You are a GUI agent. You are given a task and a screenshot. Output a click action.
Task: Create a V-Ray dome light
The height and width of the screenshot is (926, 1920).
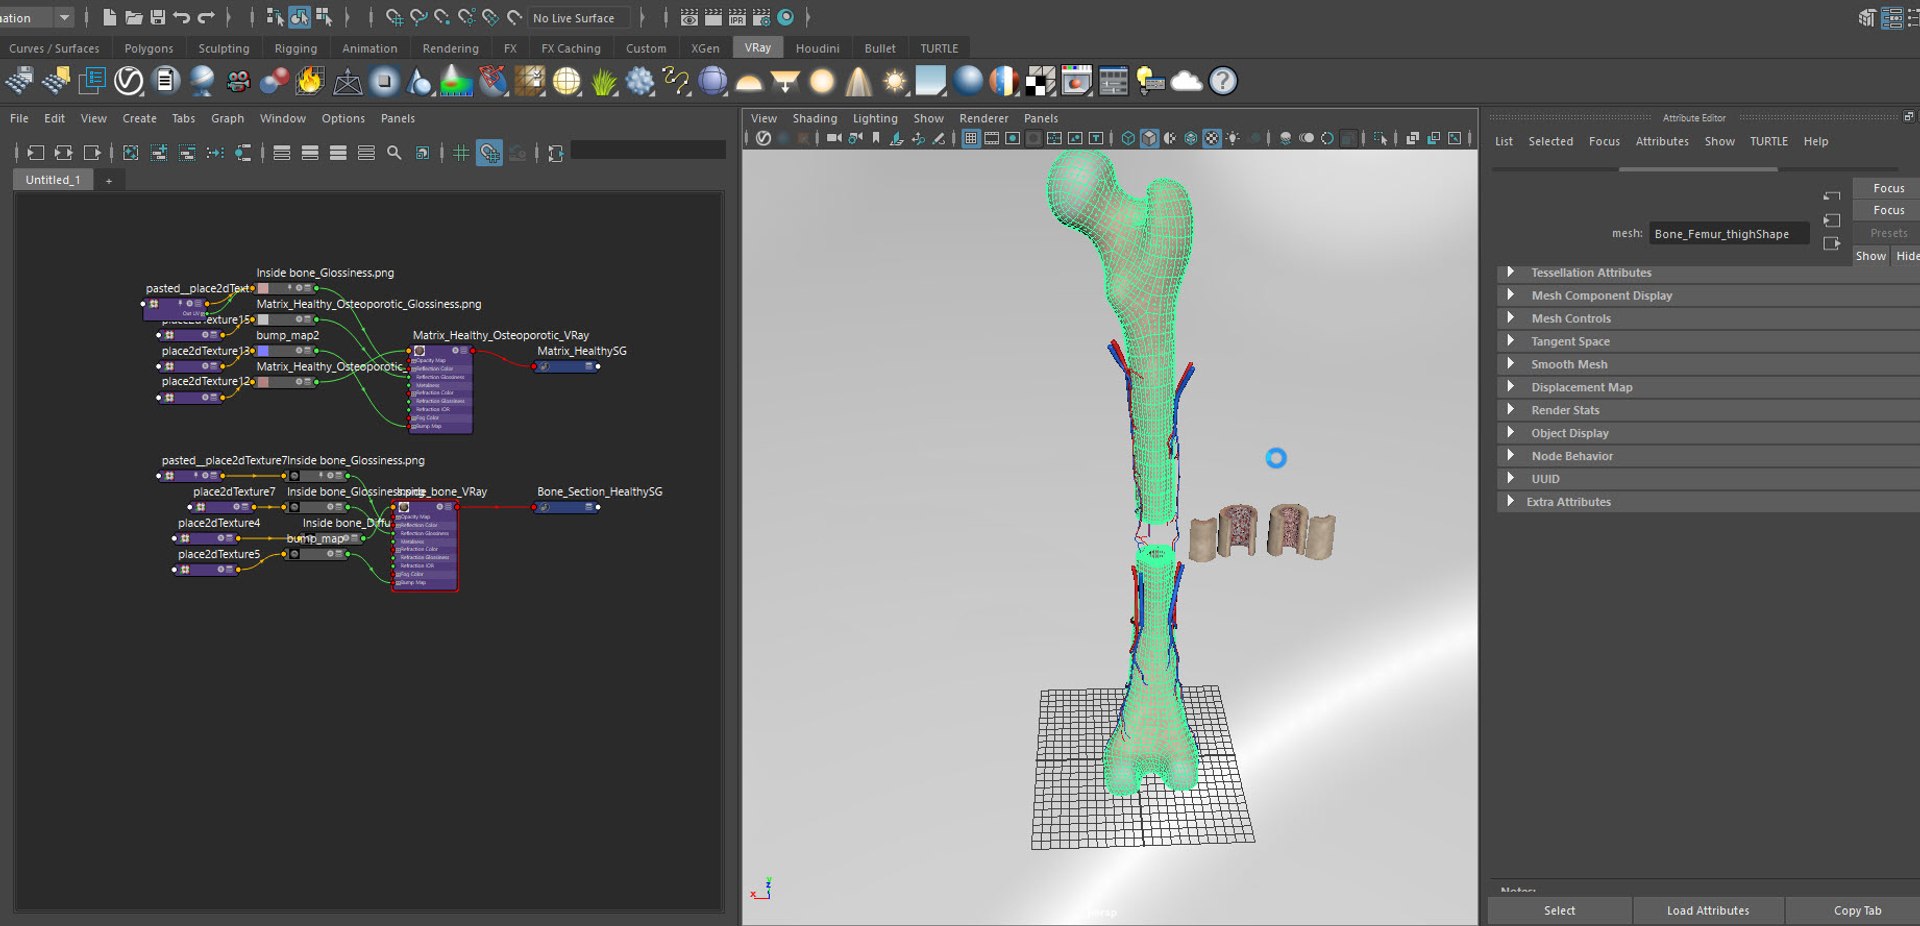[x=749, y=81]
